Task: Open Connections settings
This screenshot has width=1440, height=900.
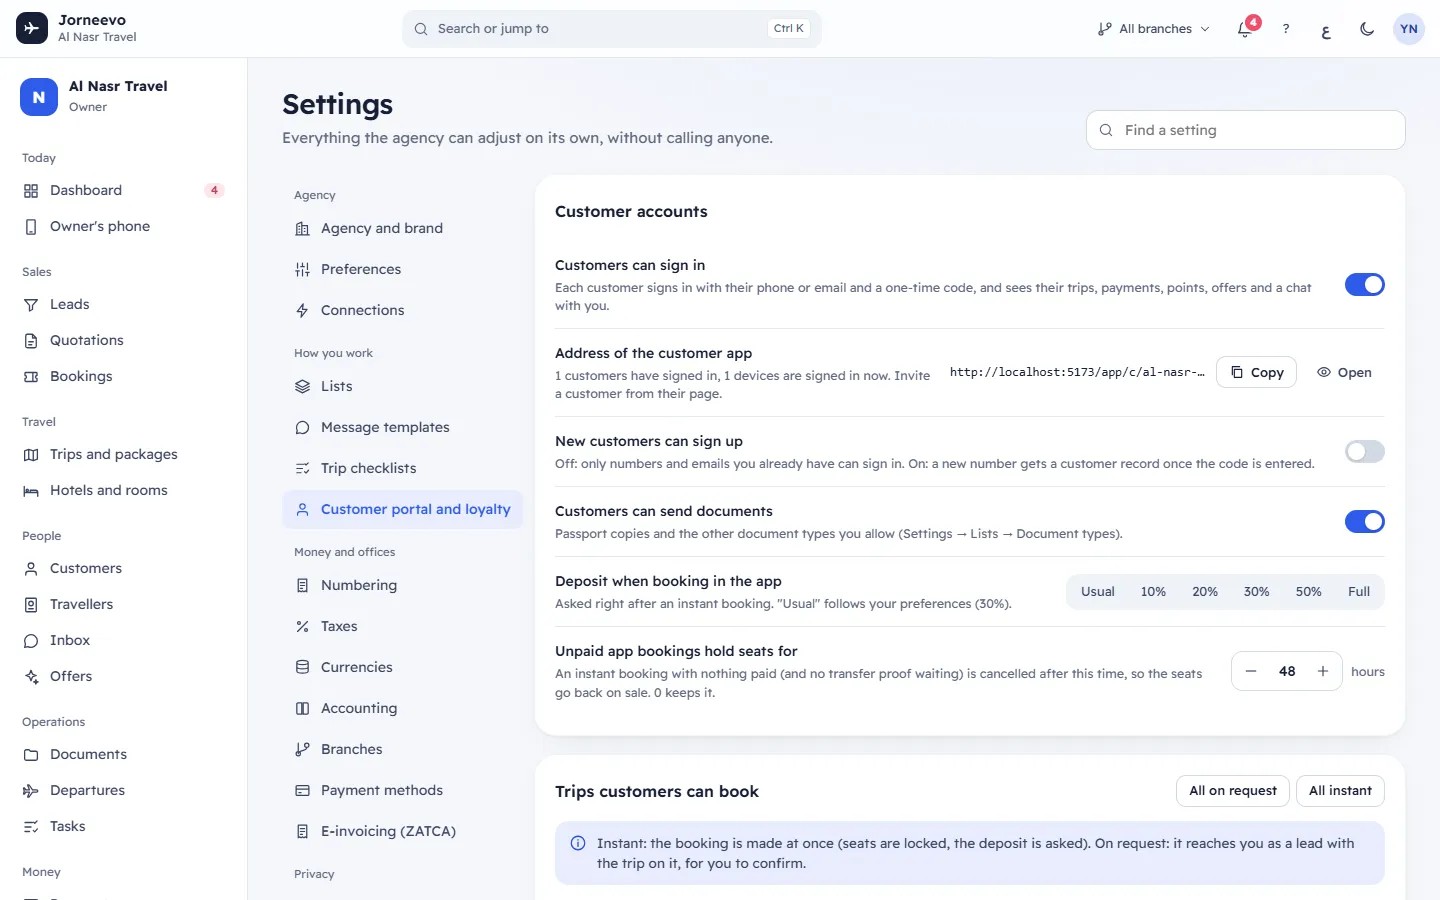Action: (x=402, y=310)
